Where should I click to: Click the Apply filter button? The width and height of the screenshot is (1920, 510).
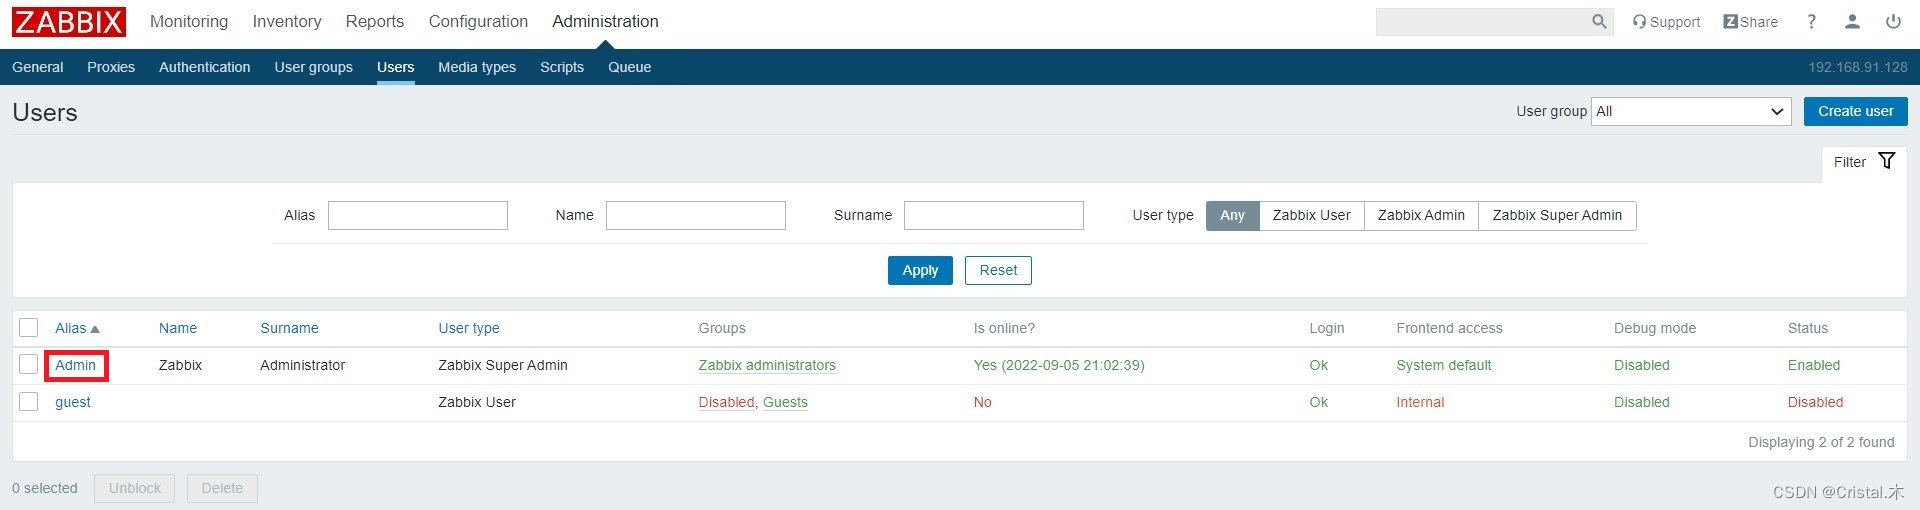point(920,270)
